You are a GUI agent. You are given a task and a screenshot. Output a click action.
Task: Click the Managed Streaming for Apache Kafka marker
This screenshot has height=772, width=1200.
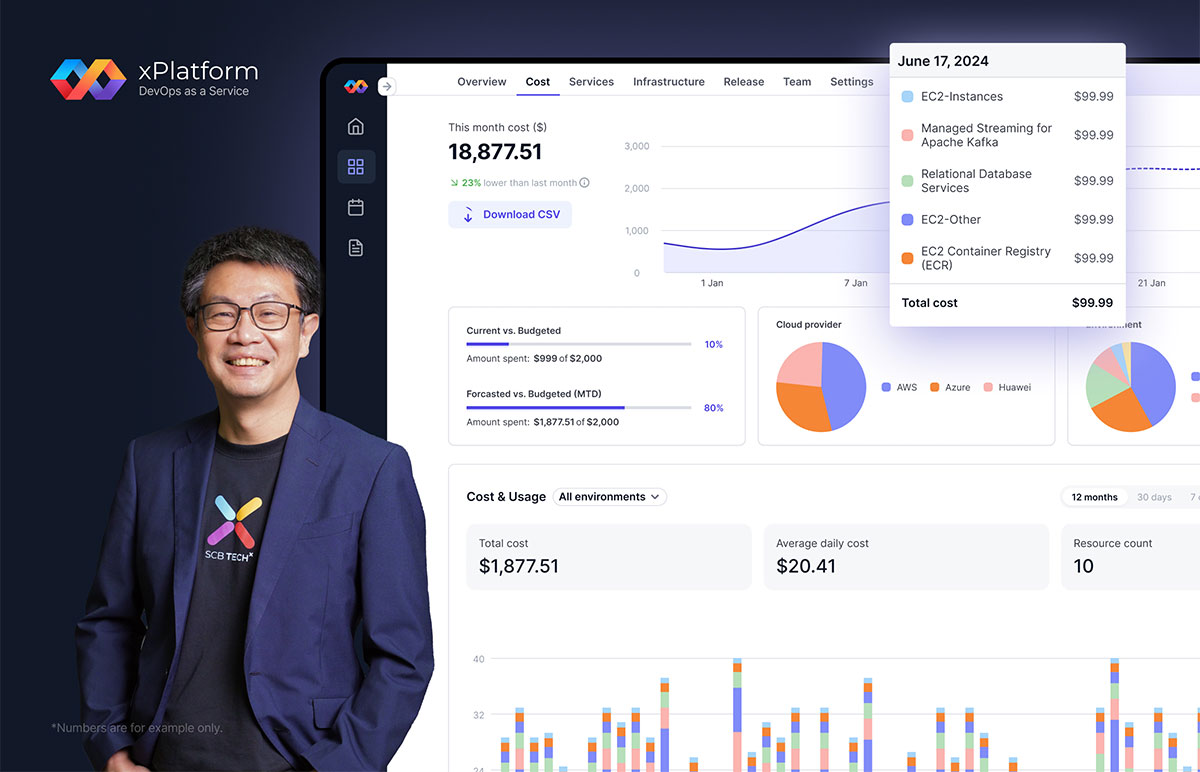tap(907, 135)
